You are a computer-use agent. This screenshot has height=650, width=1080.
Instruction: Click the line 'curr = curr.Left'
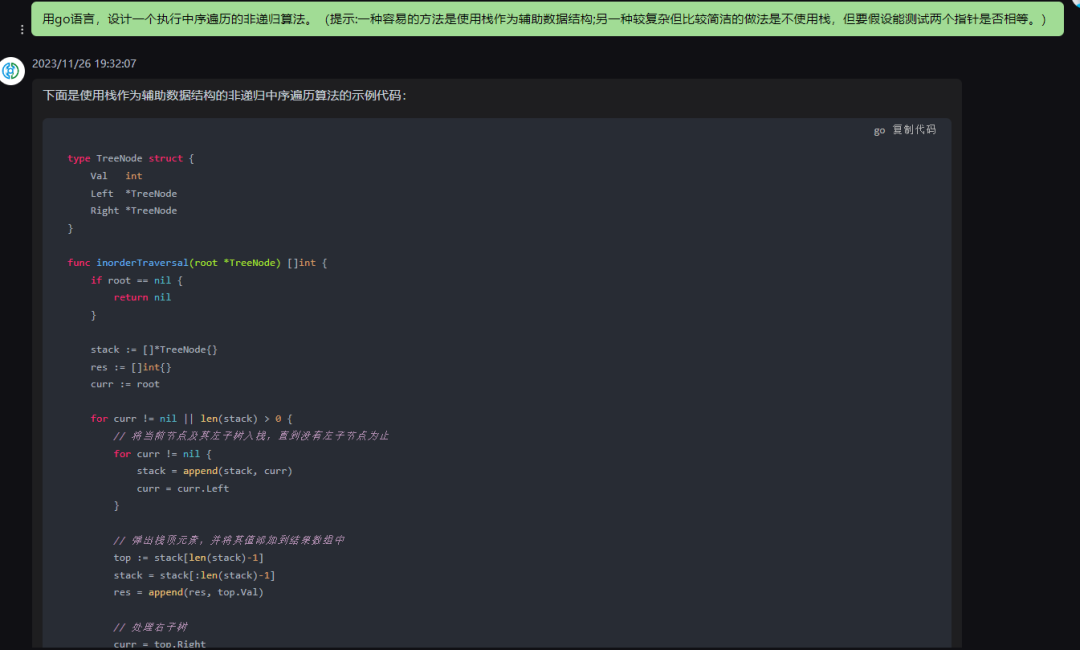point(183,488)
